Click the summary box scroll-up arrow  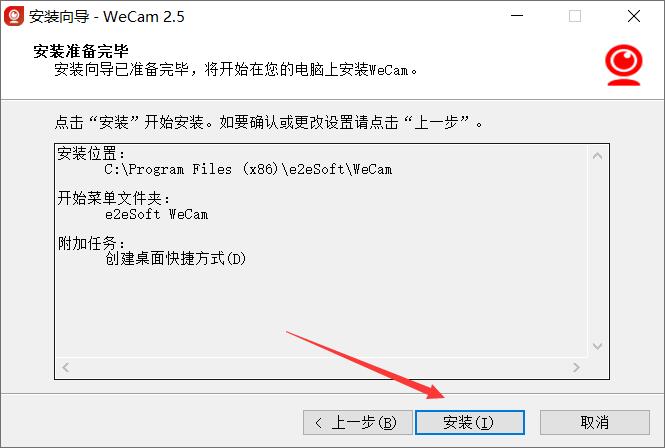coord(597,156)
